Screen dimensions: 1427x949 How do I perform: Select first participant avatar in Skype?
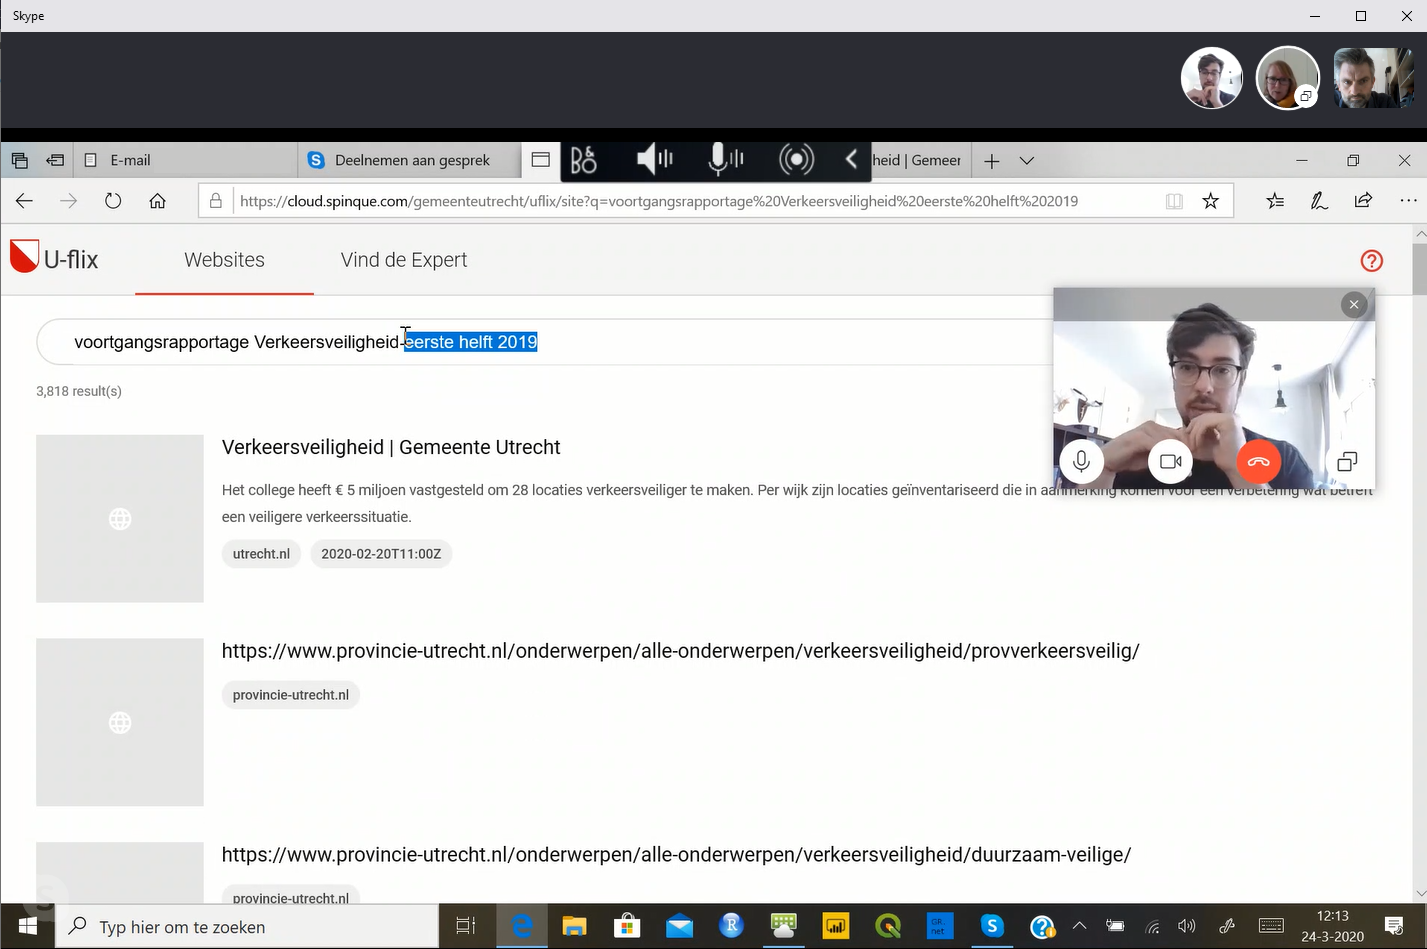1211,78
